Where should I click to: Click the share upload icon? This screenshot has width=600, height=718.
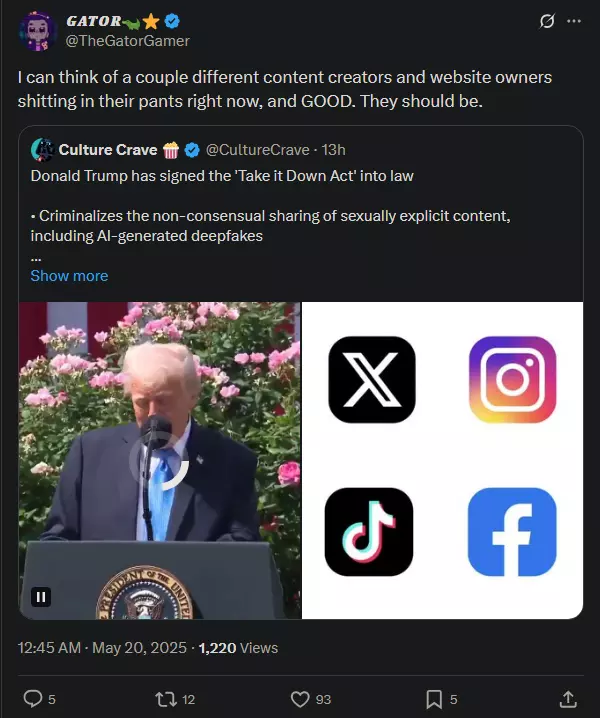[x=568, y=699]
